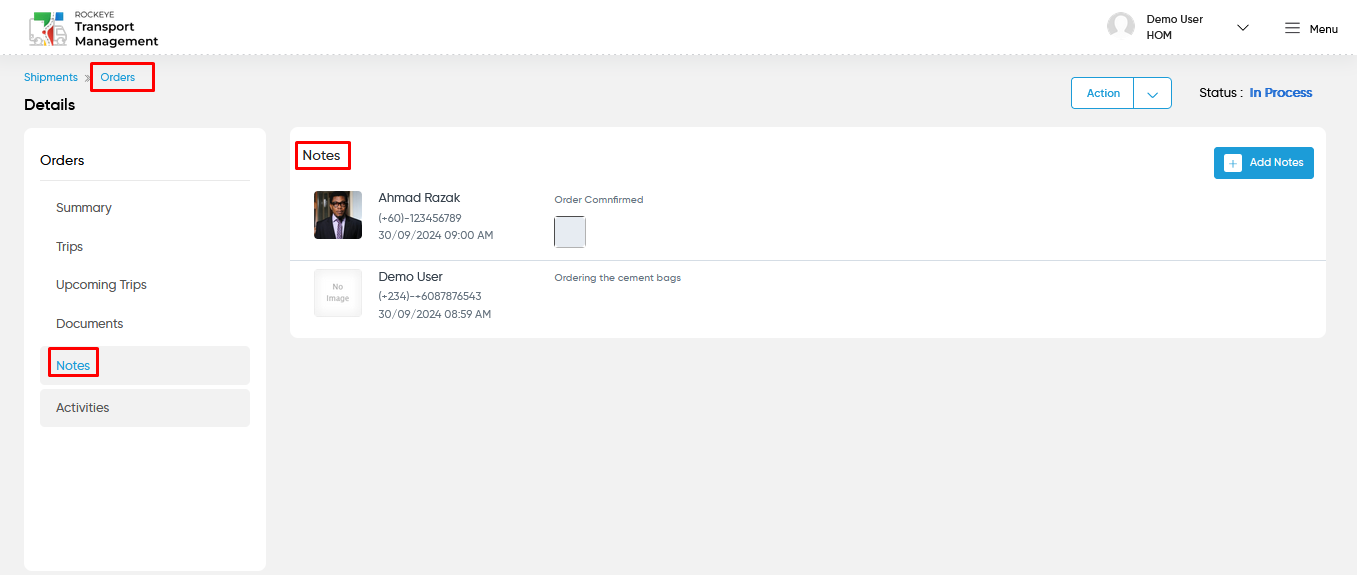Viewport: 1357px width, 575px height.
Task: Open Ahmad Razak's profile photo
Action: pyautogui.click(x=338, y=215)
